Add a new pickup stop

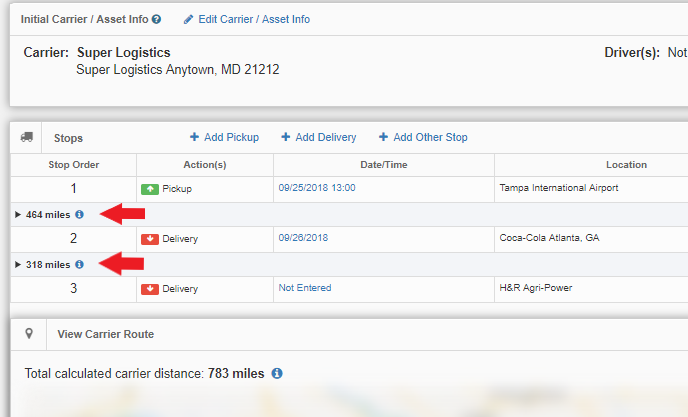click(x=224, y=137)
